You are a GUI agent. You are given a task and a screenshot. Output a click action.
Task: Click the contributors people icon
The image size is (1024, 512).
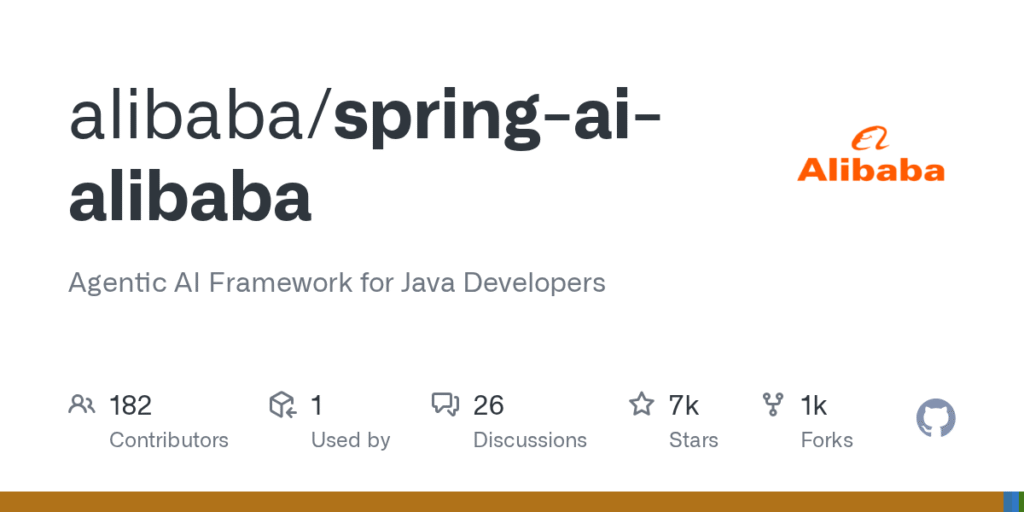point(81,404)
